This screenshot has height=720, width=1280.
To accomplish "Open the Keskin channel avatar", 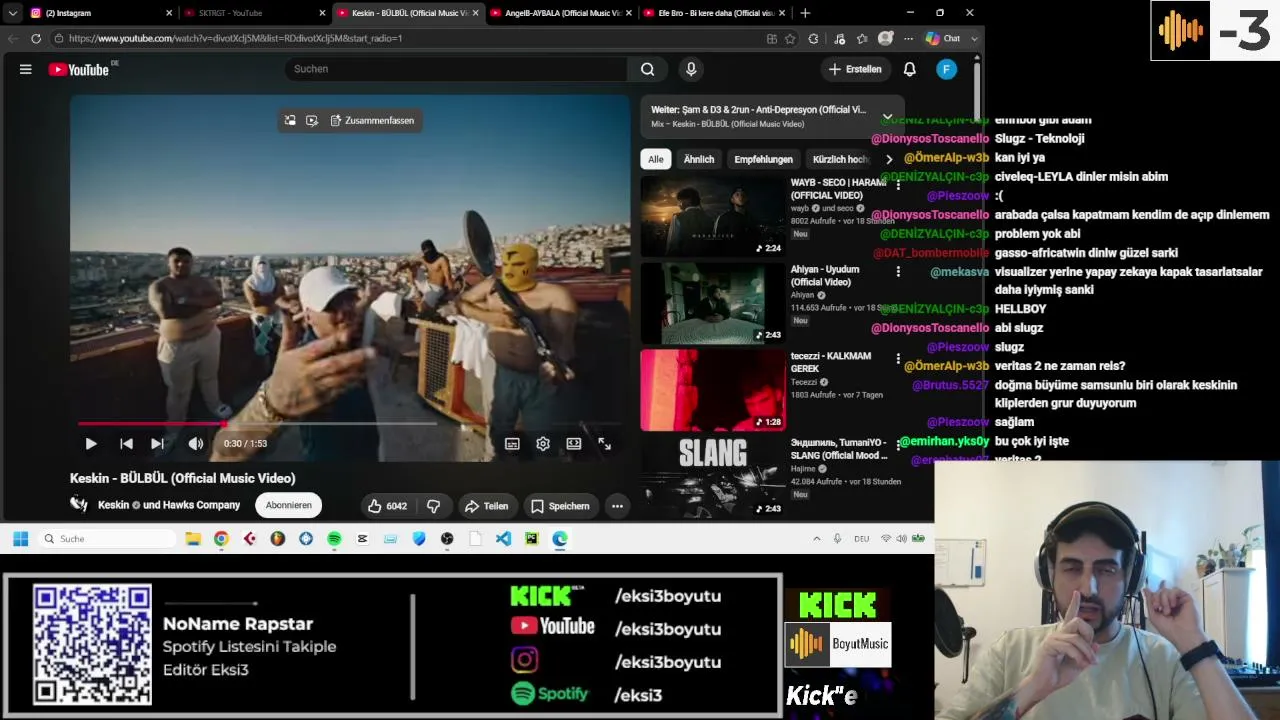I will tap(79, 504).
